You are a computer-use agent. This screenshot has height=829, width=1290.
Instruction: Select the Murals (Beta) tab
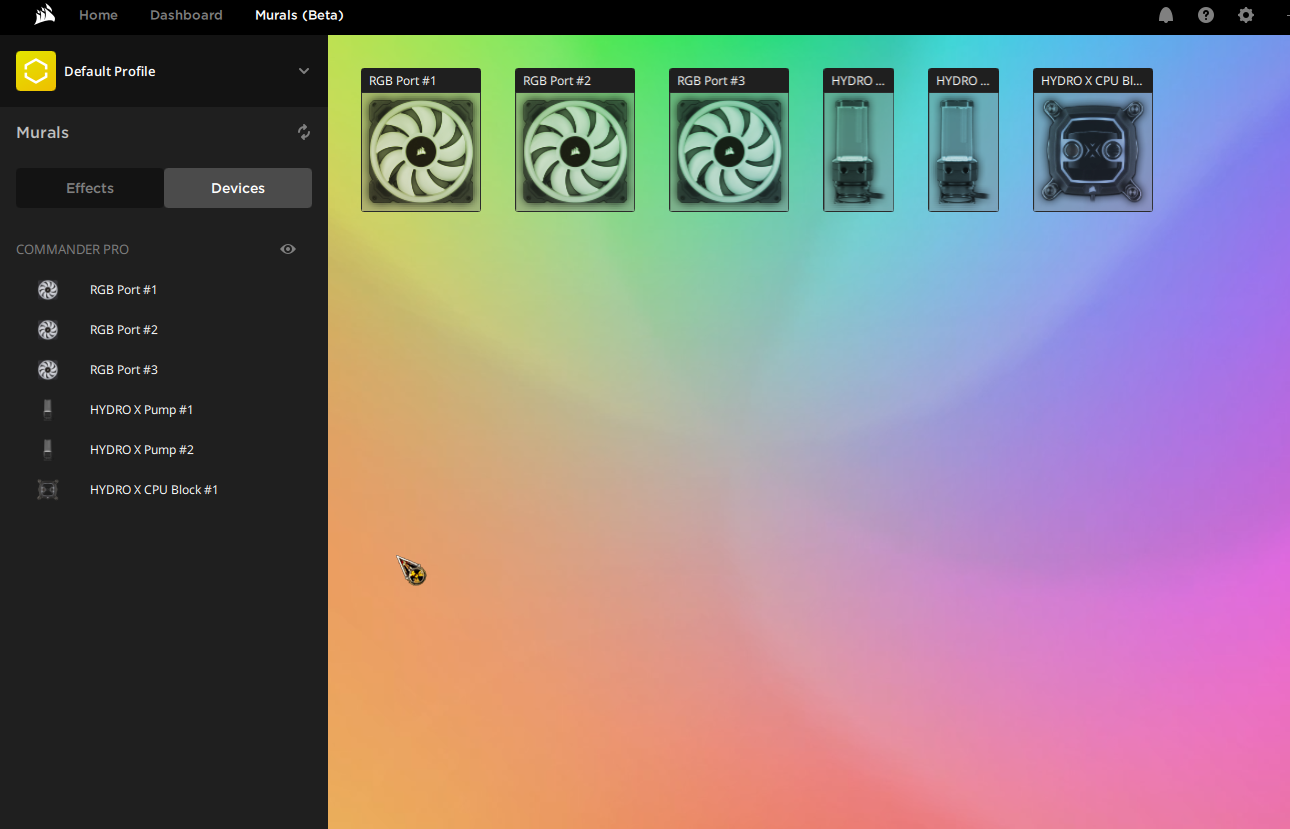299,15
